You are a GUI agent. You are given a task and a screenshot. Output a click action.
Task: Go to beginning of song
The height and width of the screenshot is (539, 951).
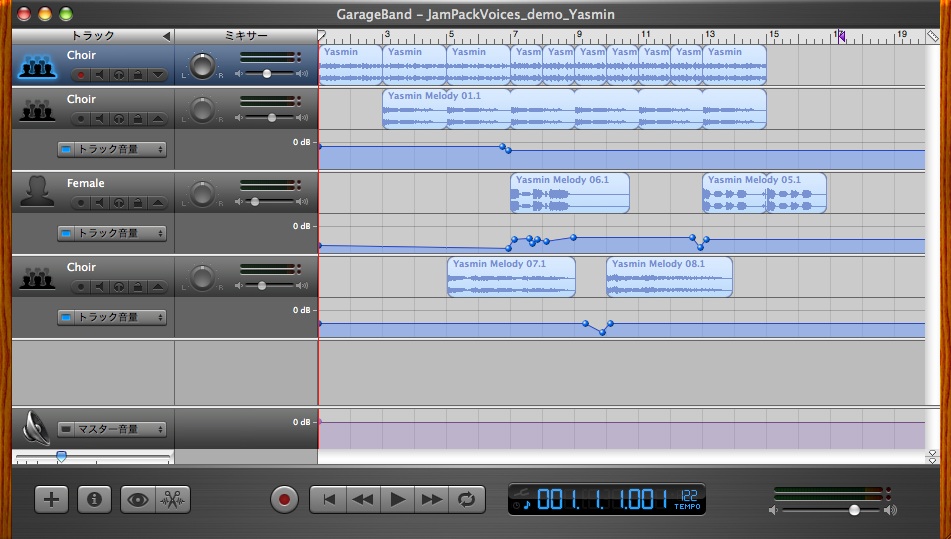coord(328,500)
